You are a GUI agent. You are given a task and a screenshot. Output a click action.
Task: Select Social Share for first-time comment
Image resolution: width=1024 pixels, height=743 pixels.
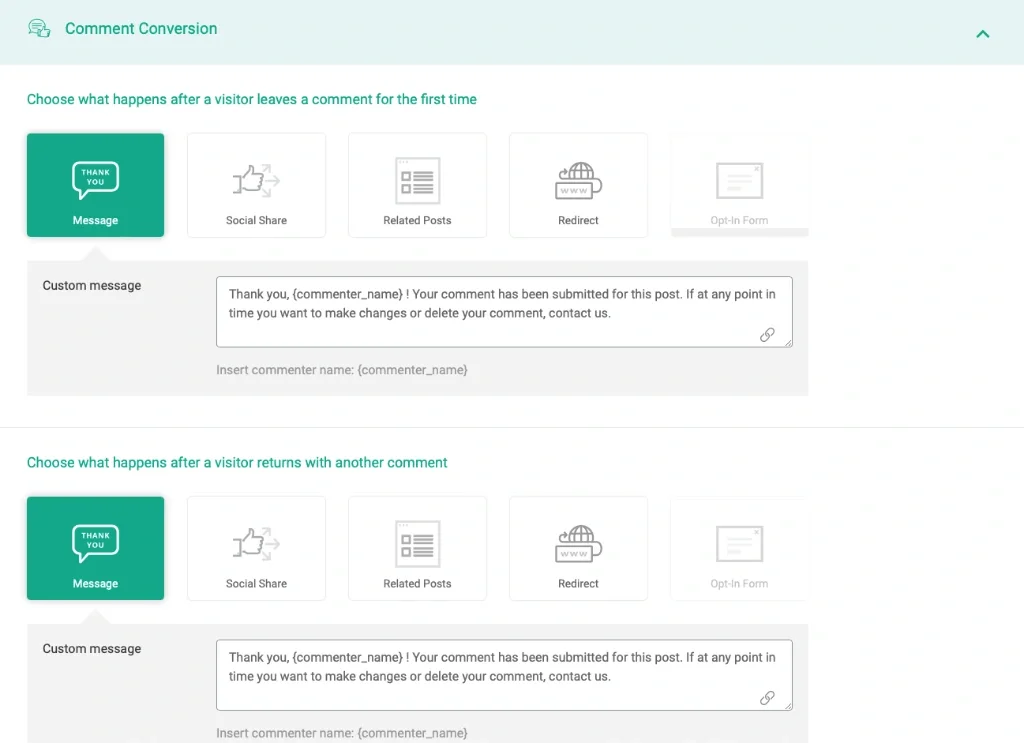point(256,185)
